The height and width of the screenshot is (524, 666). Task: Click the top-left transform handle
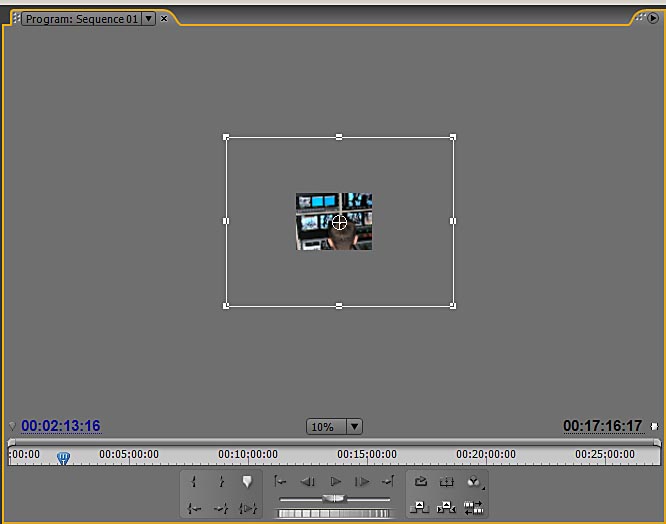click(226, 137)
